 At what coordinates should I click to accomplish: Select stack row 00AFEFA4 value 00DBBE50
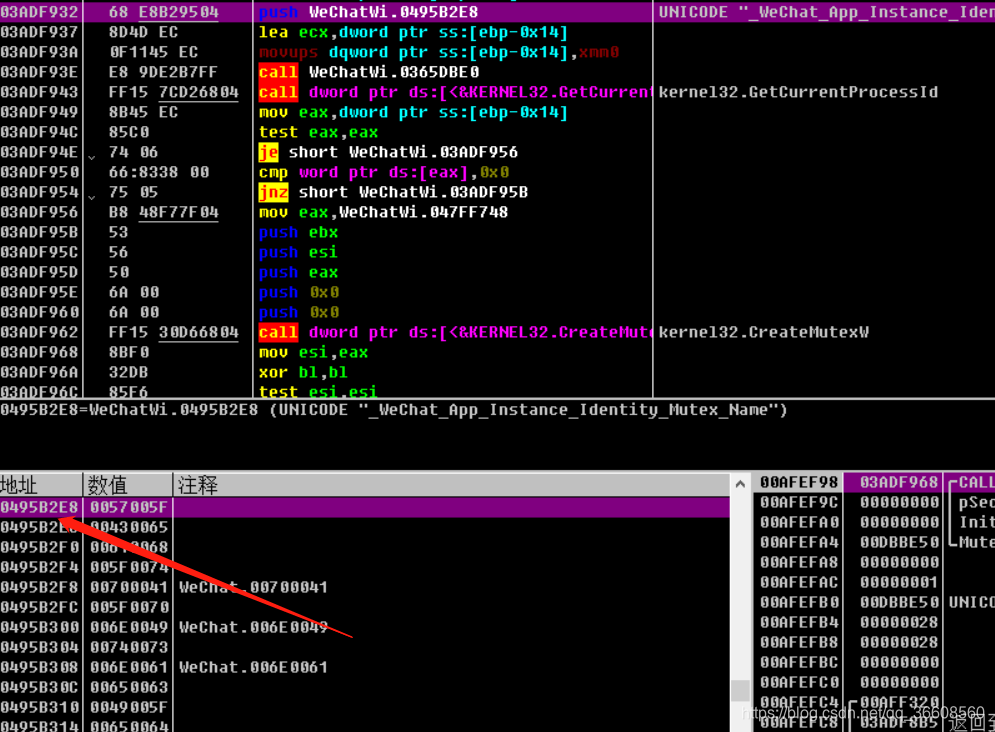click(874, 542)
